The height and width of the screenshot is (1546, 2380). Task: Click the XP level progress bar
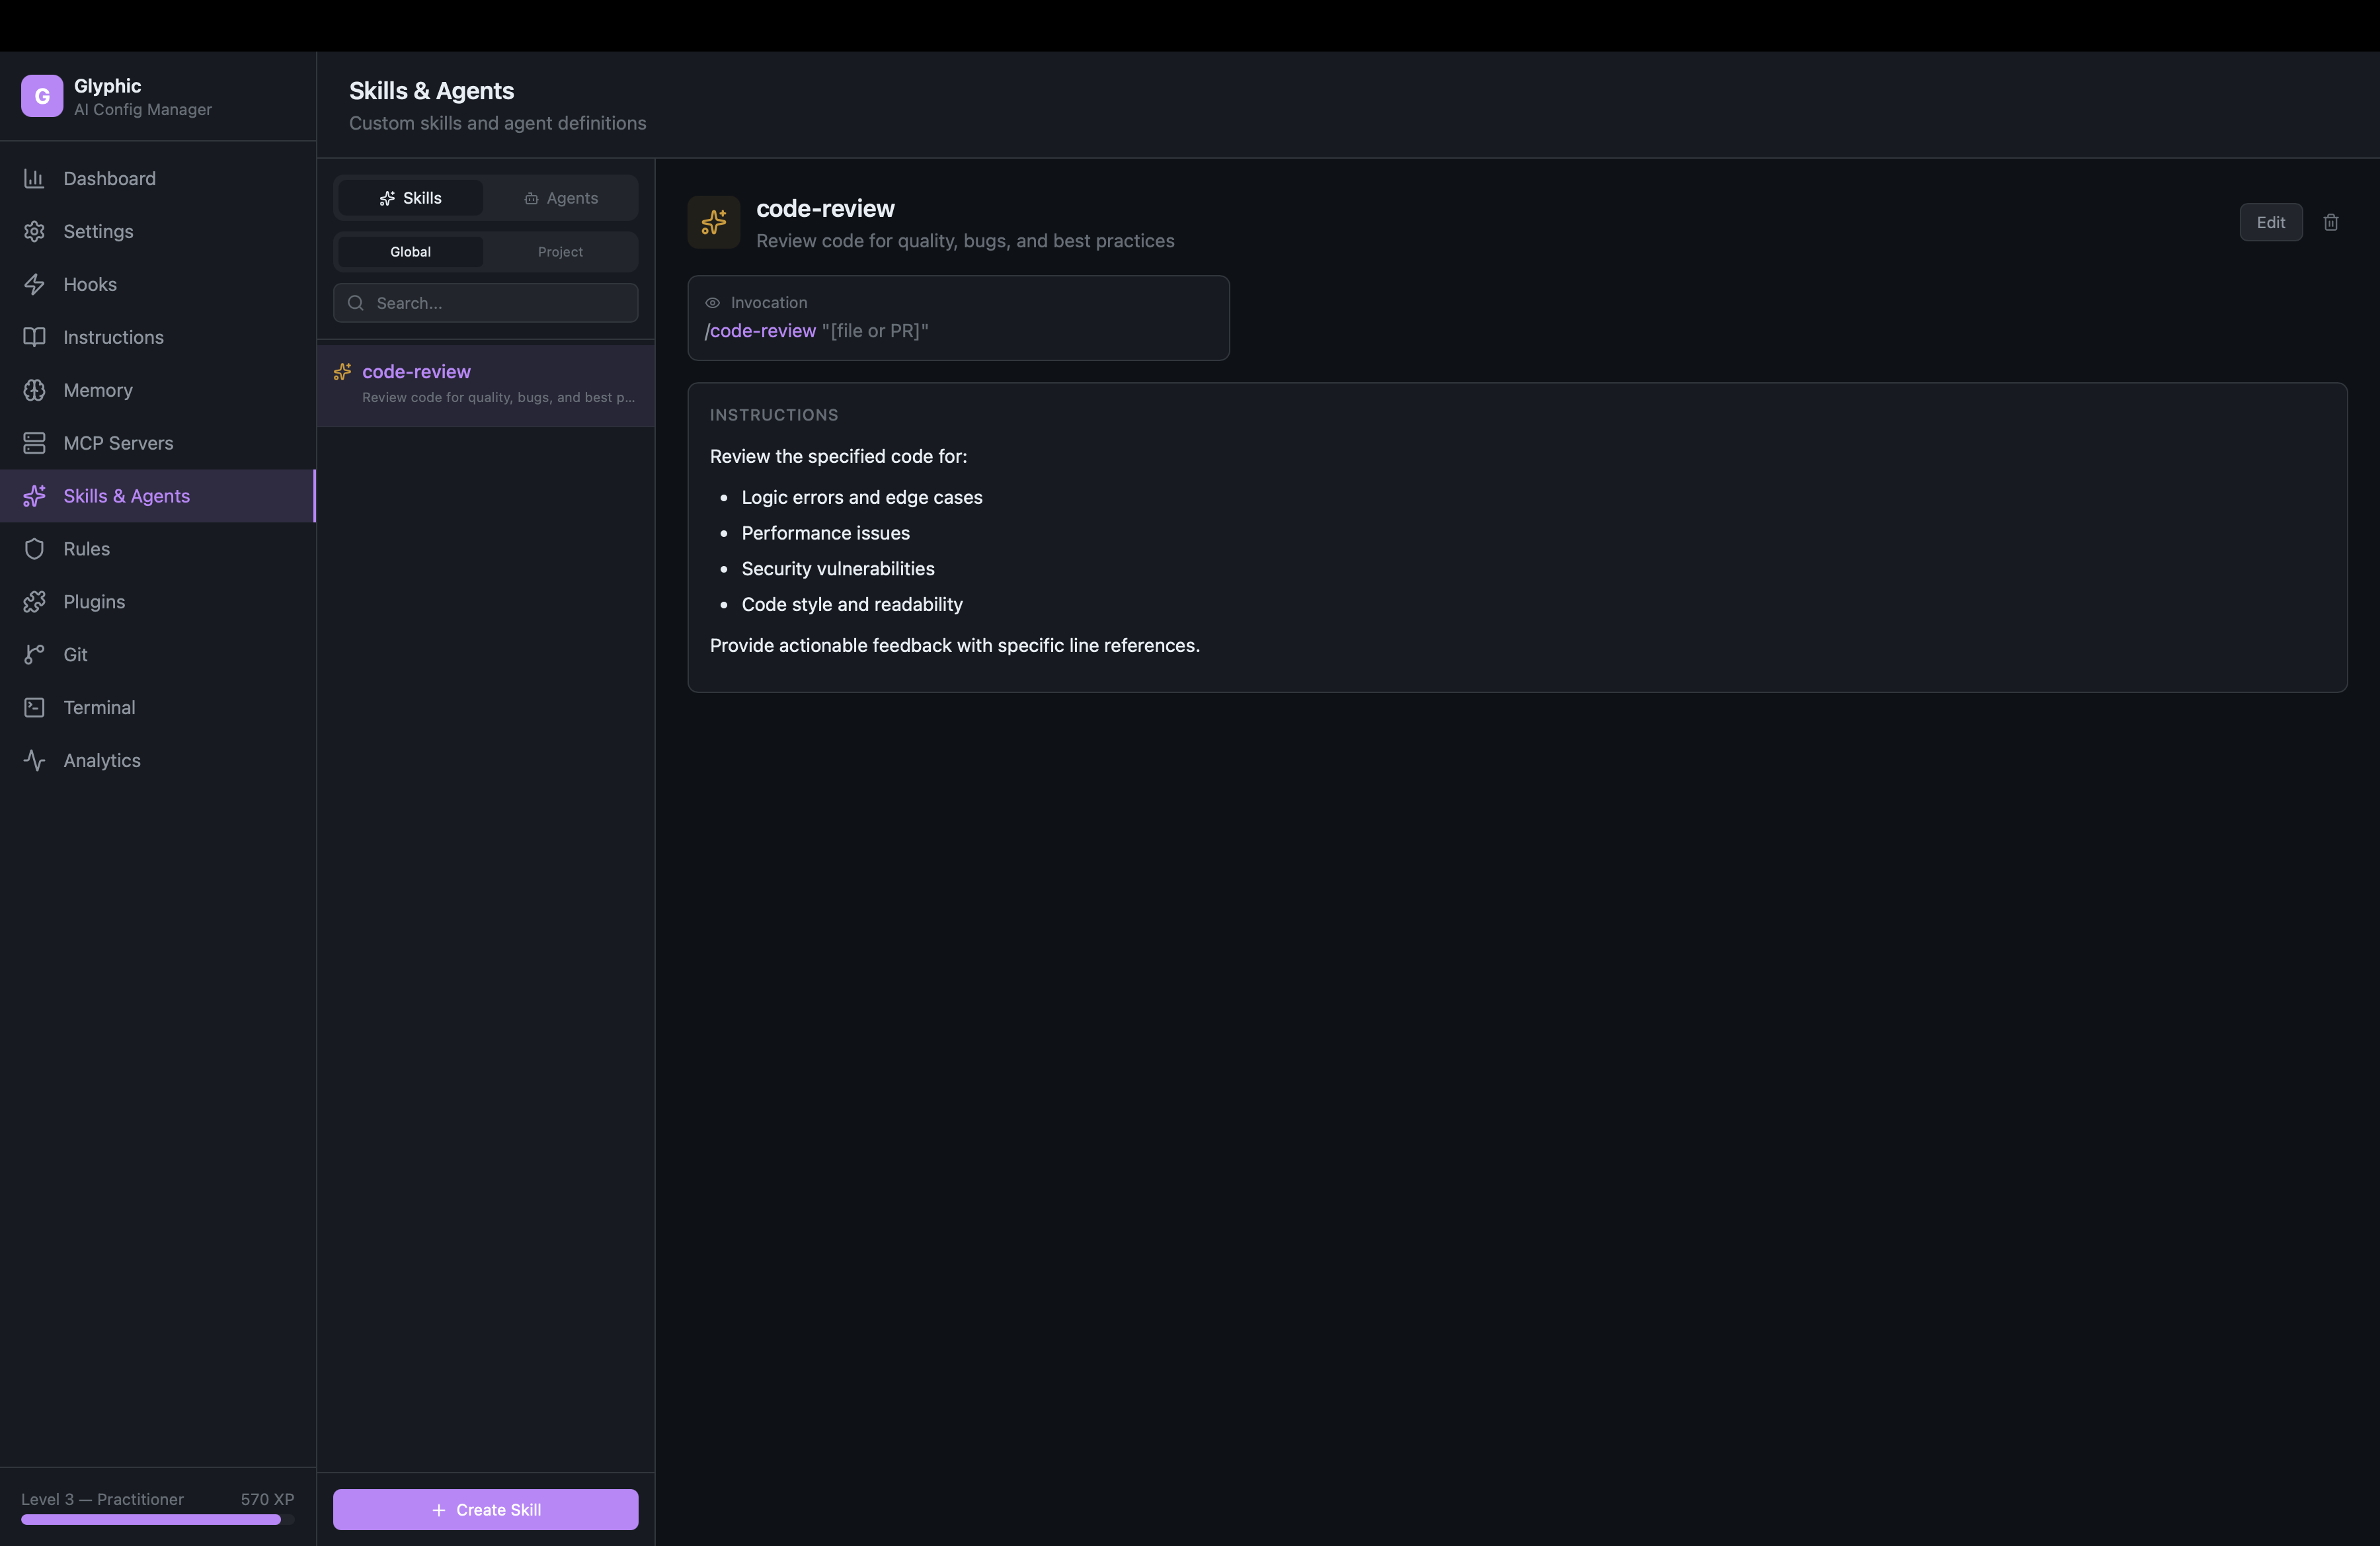click(157, 1519)
